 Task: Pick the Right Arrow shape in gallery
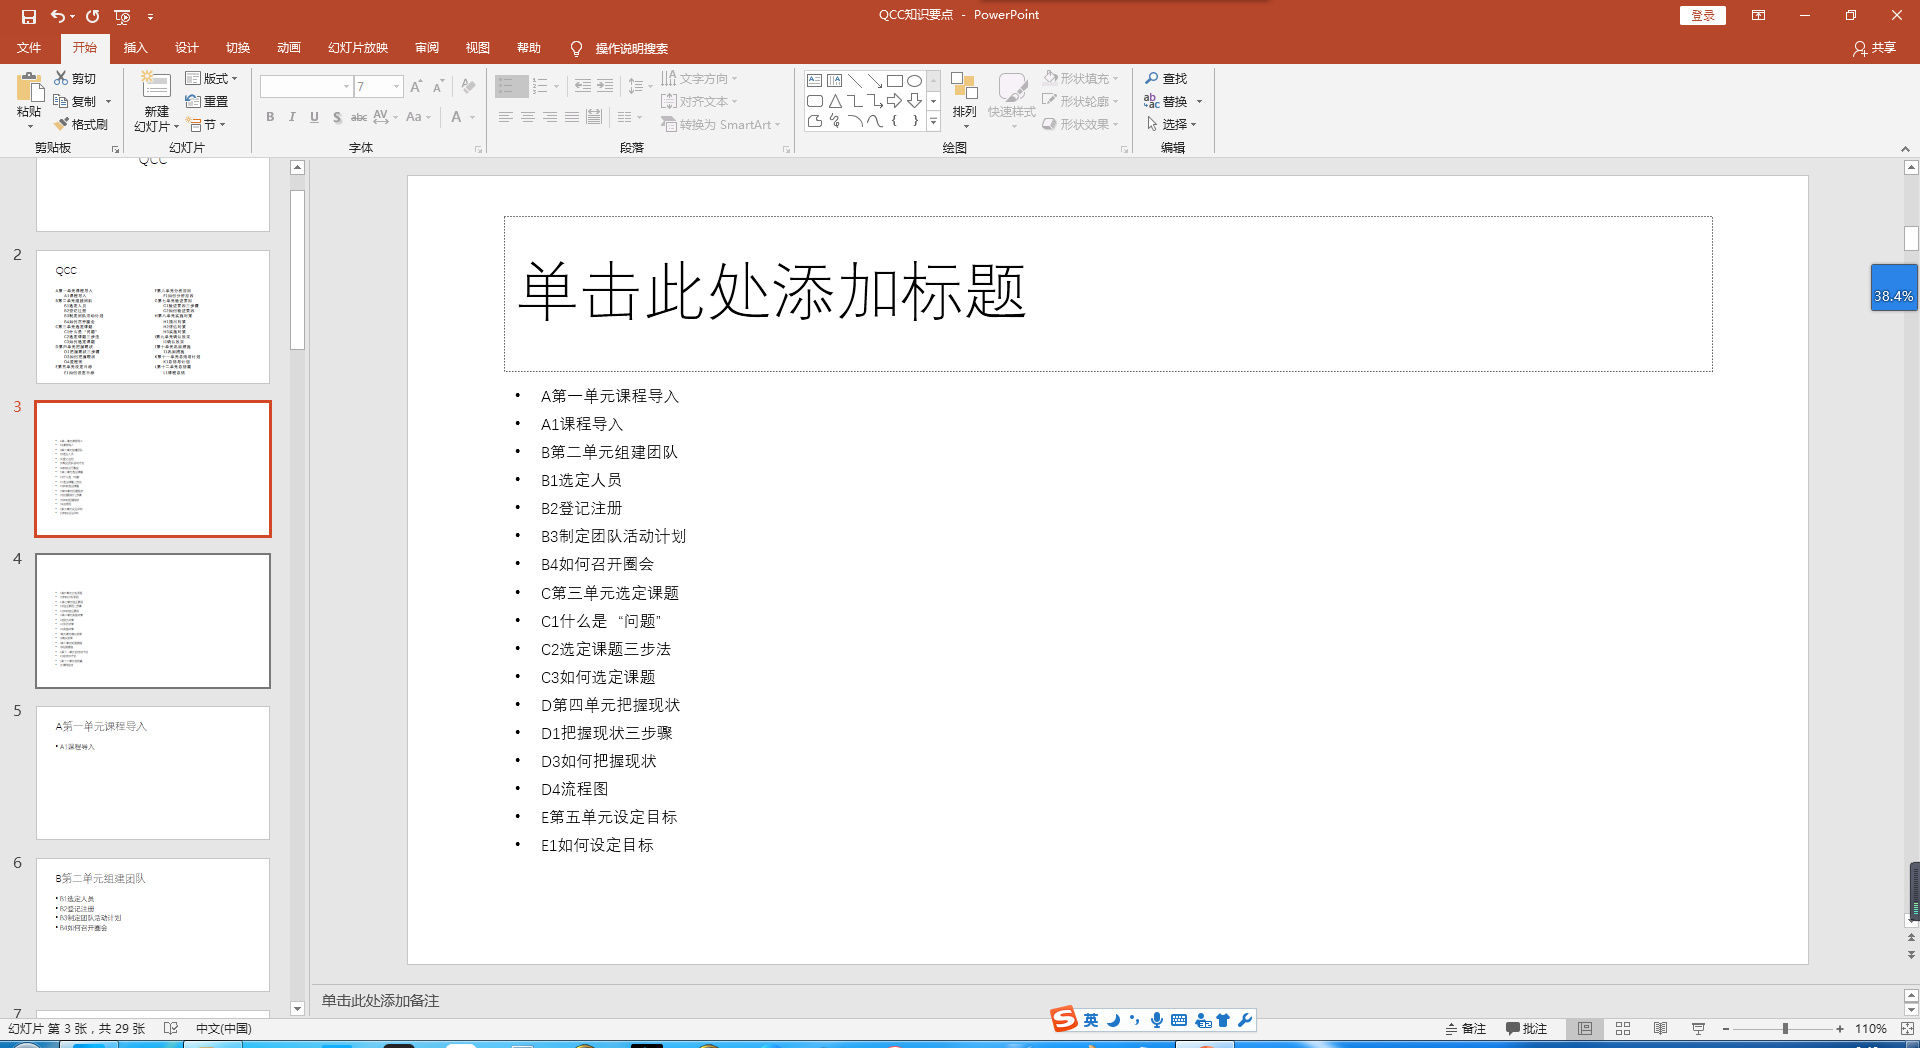point(894,101)
